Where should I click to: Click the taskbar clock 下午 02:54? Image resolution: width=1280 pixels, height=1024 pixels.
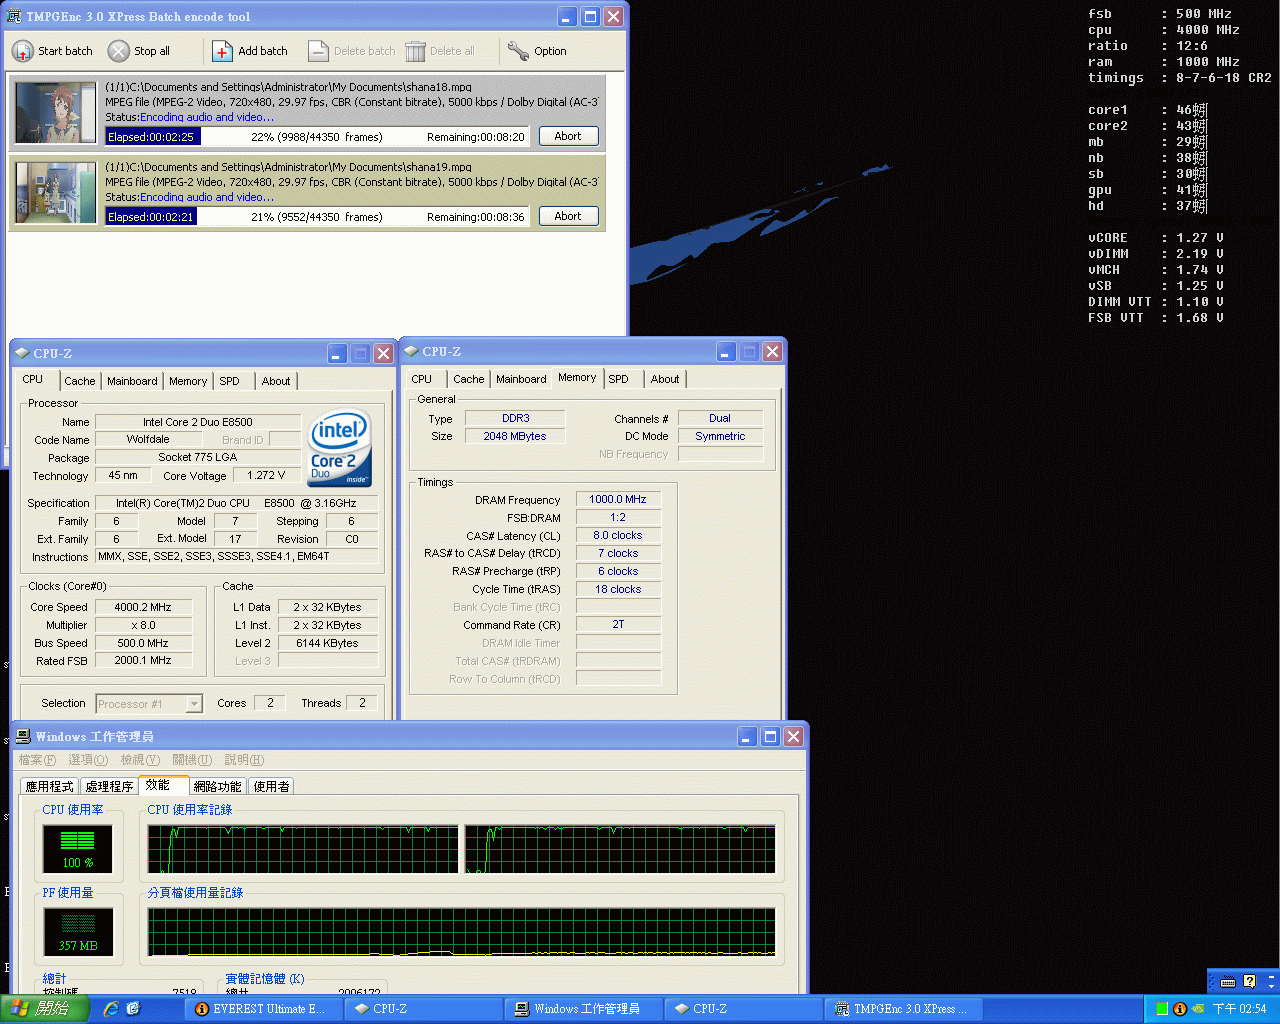pos(1239,1009)
